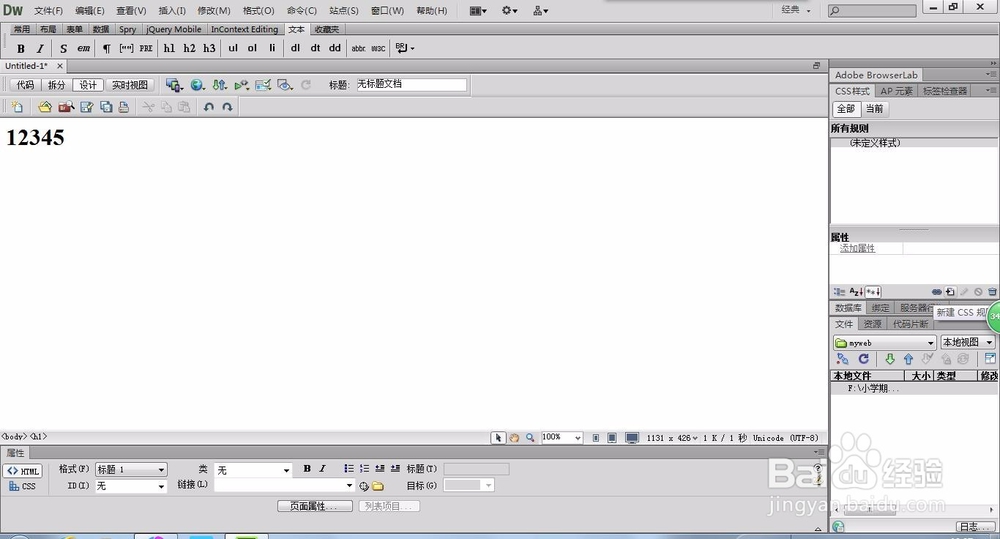The height and width of the screenshot is (539, 1000).
Task: Insert emphasis em tag icon
Action: tap(83, 48)
